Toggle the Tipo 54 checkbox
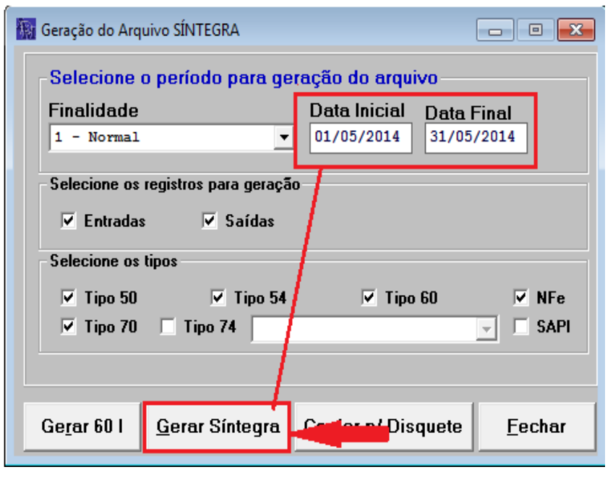 218,298
